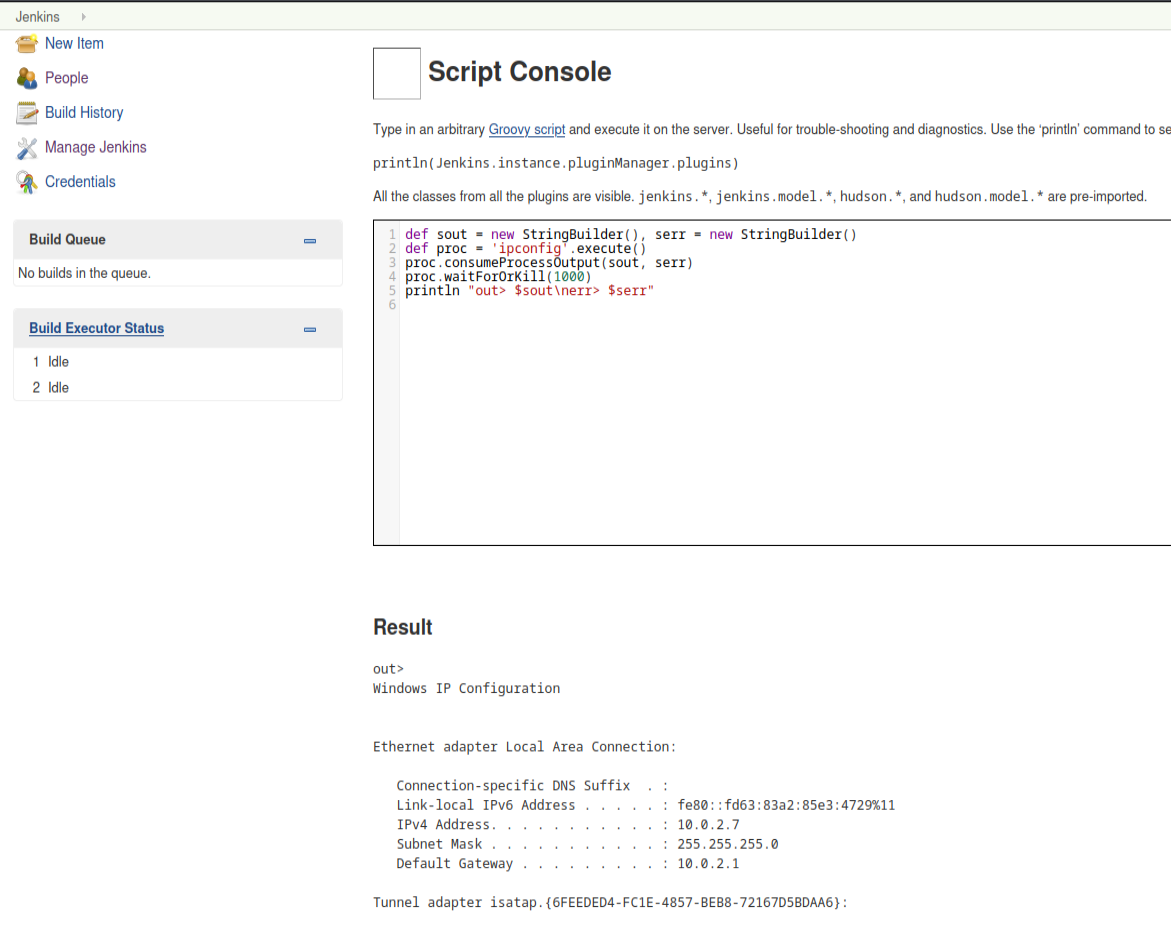
Task: Click line 2 containing 'ipconfig' in editor
Action: click(525, 249)
